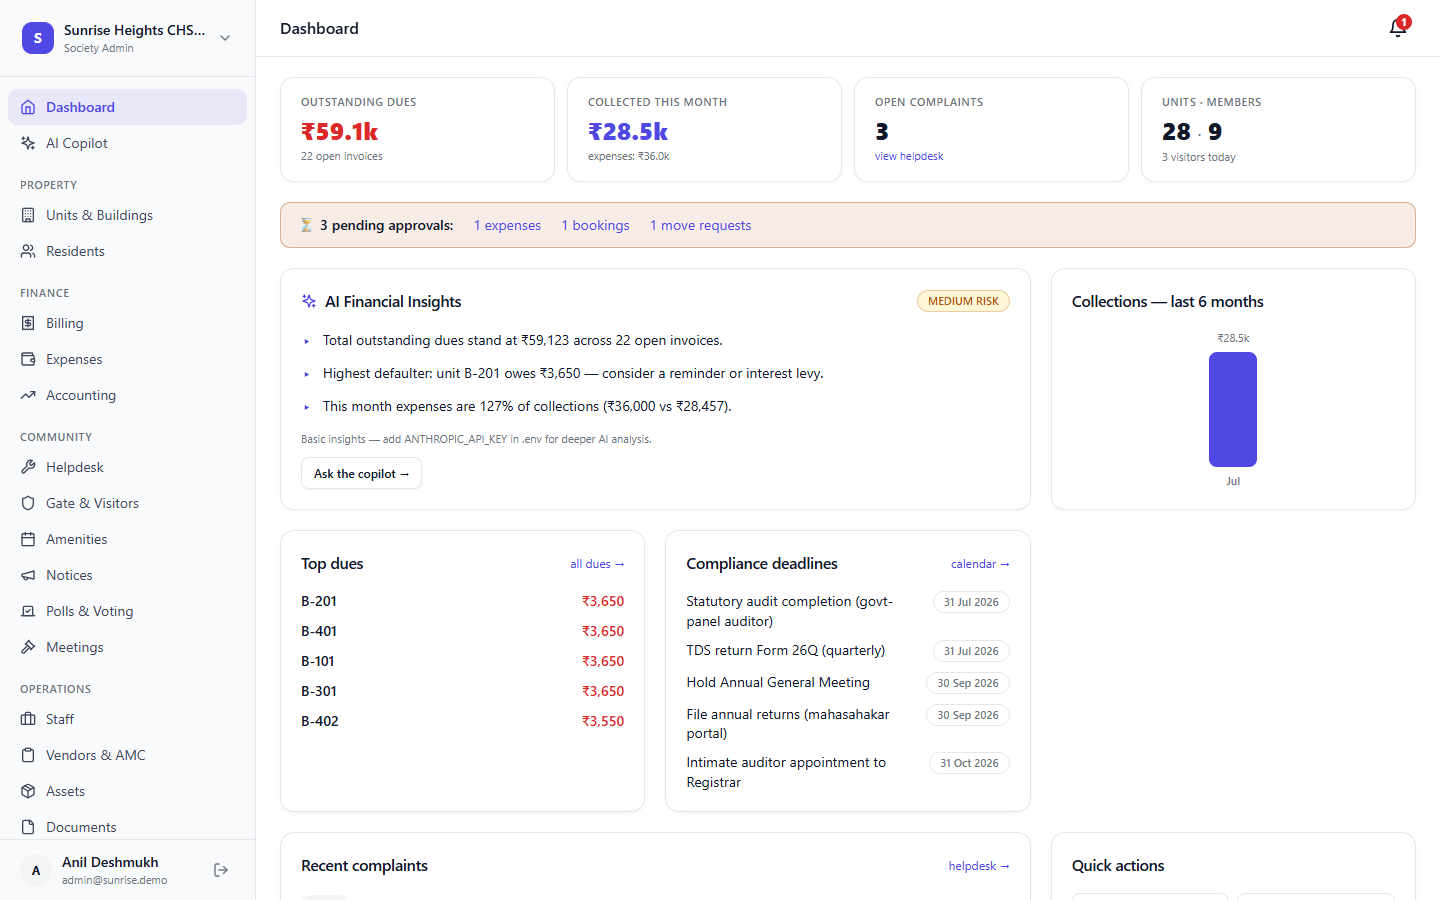
Task: Open the 1 expenses pending approval link
Action: [507, 225]
